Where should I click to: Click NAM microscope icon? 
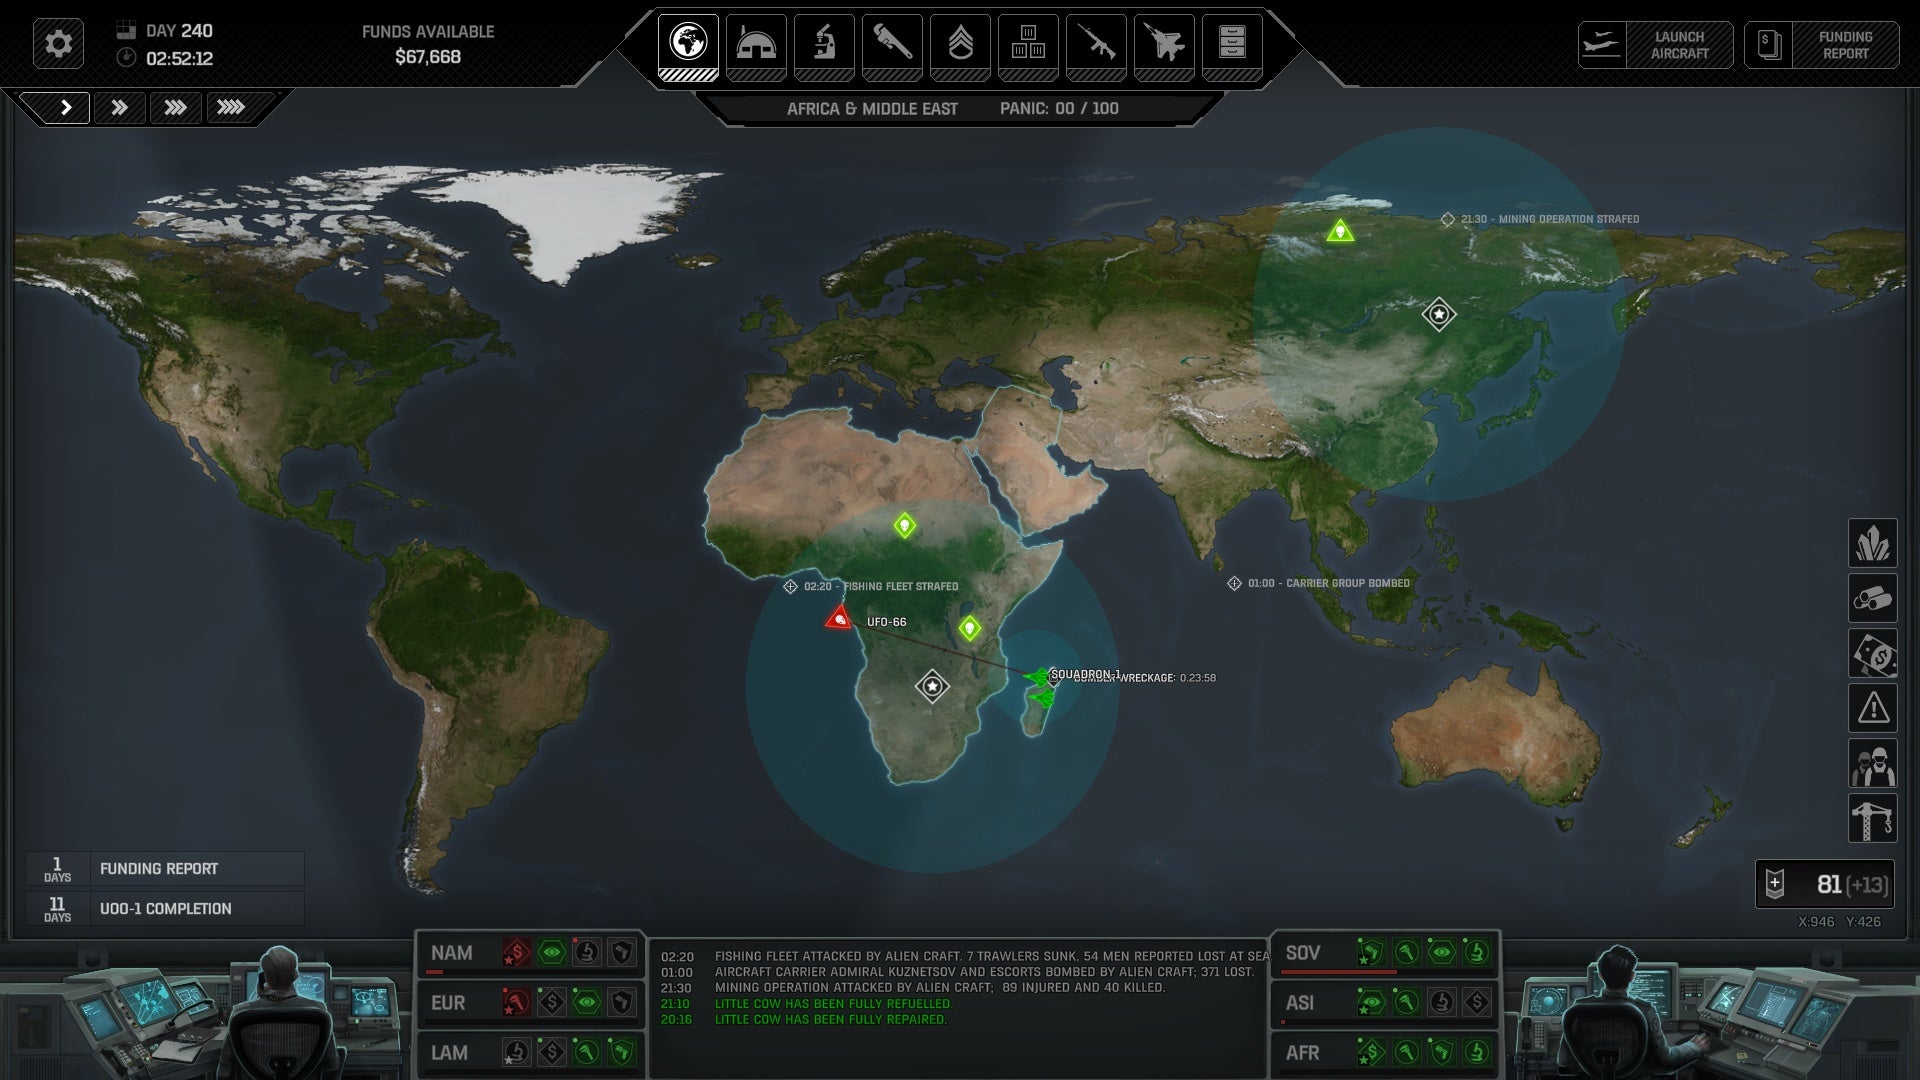586,952
